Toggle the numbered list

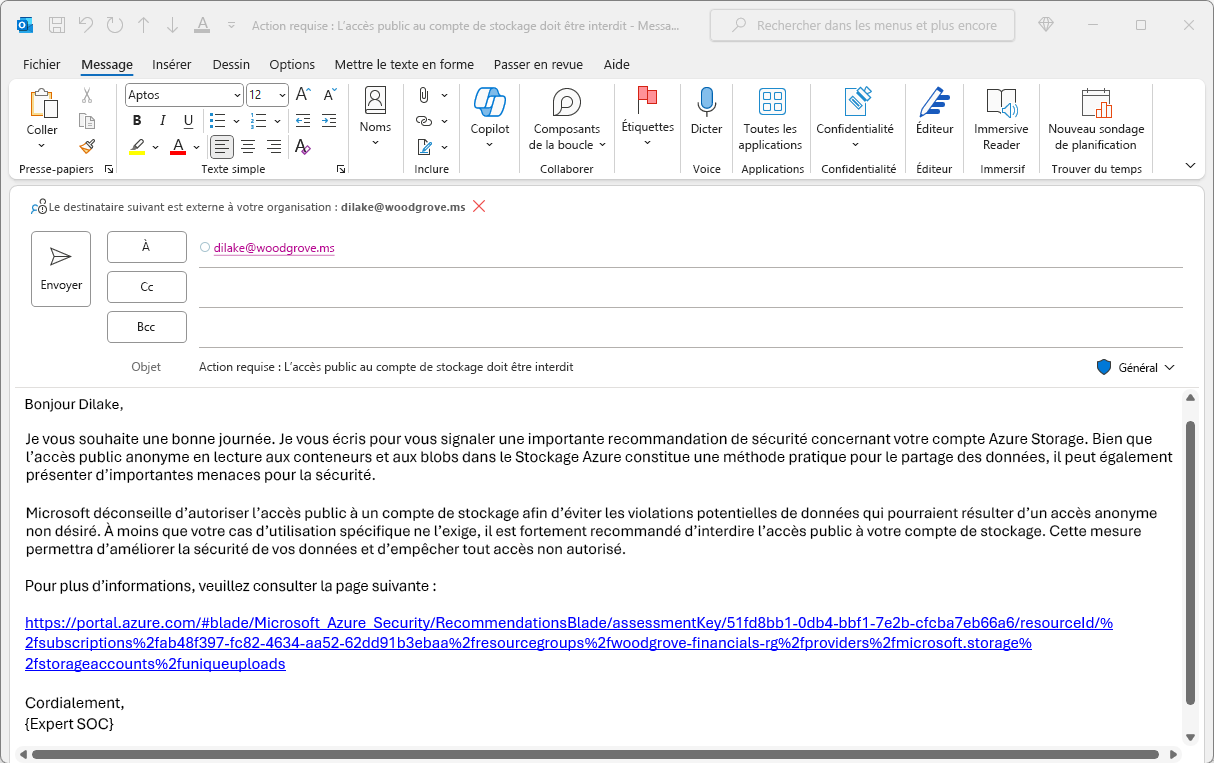[x=258, y=121]
